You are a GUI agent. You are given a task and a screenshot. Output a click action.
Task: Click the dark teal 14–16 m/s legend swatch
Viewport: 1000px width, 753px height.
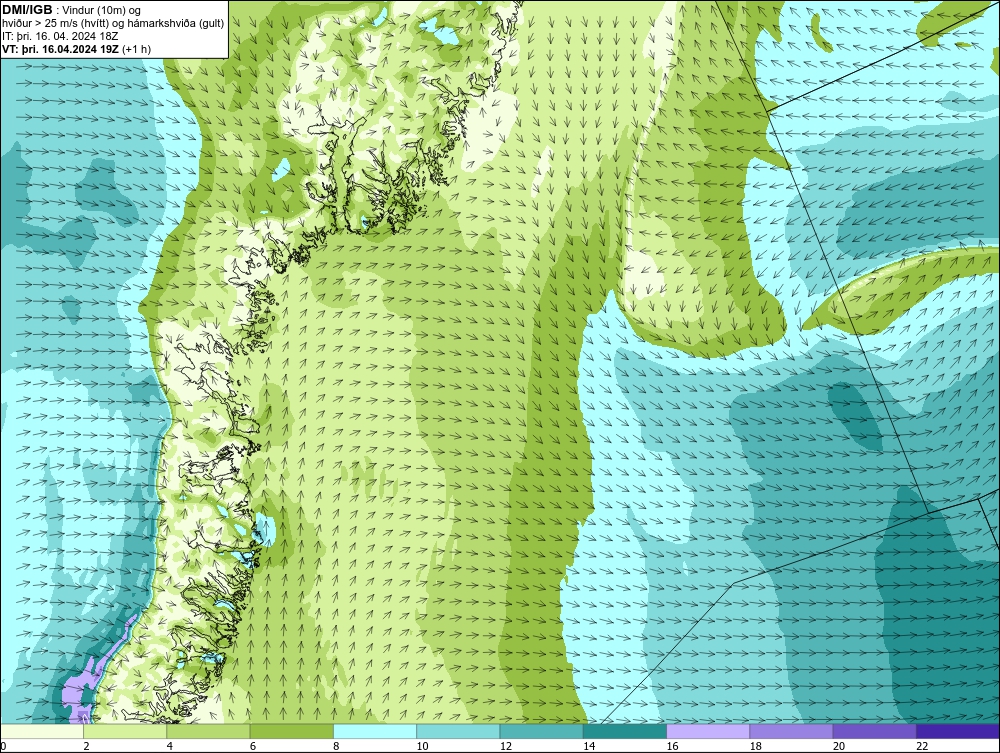pos(624,731)
